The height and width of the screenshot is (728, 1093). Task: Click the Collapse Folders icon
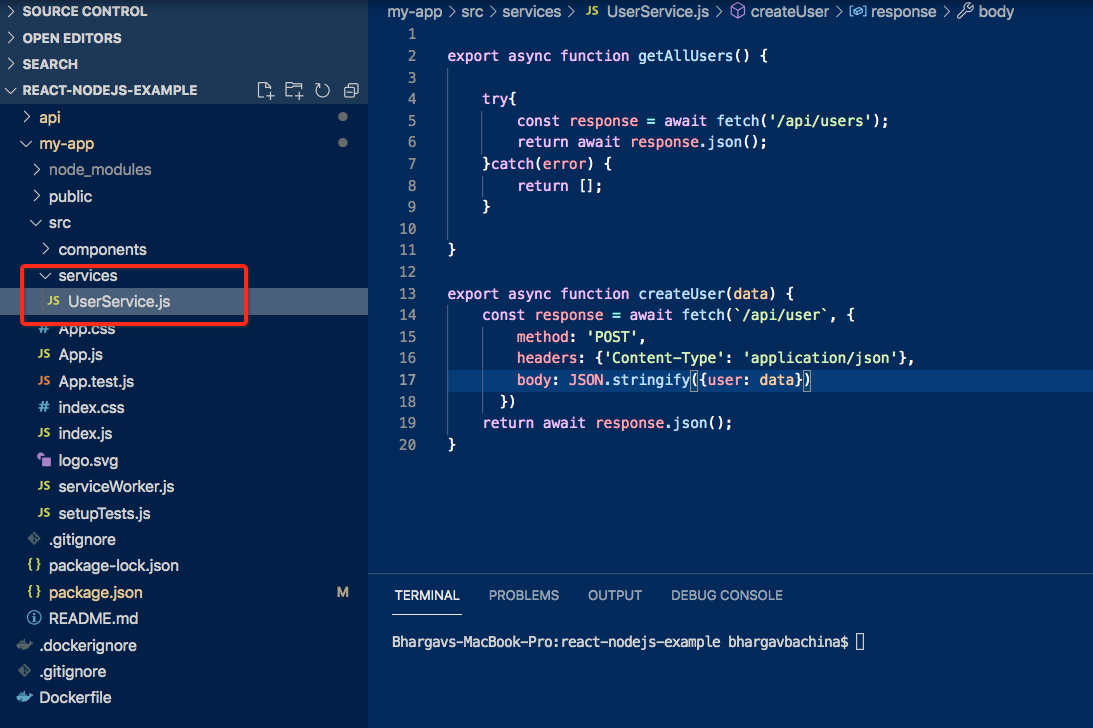click(x=351, y=90)
